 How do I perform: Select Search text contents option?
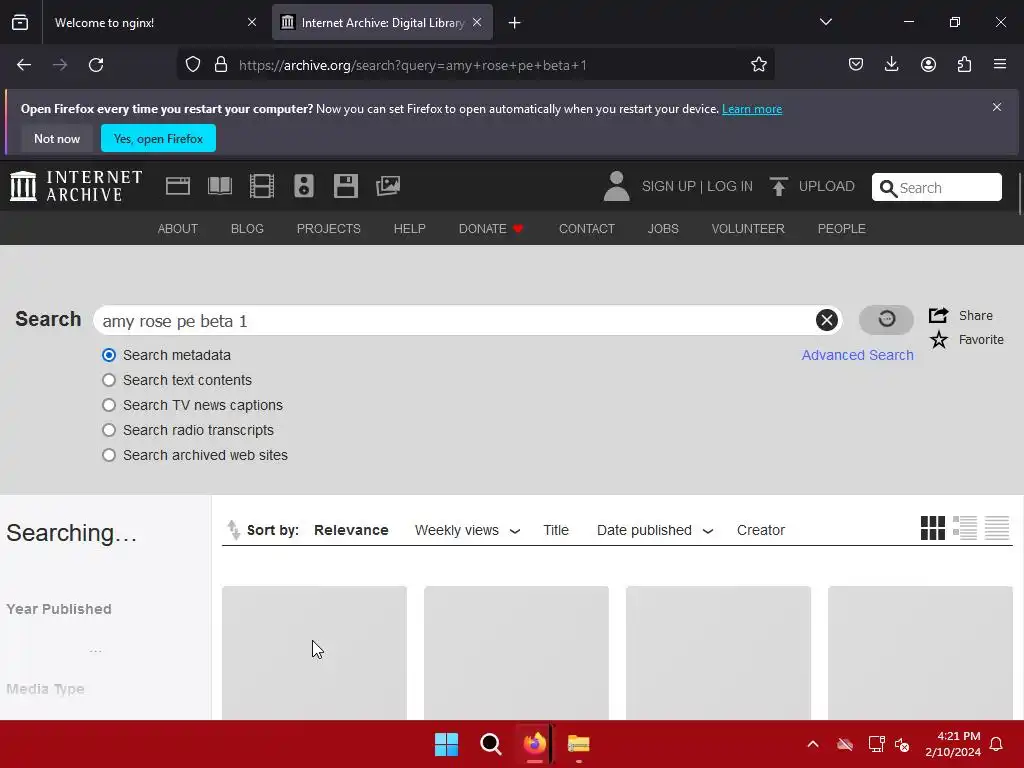pyautogui.click(x=109, y=380)
